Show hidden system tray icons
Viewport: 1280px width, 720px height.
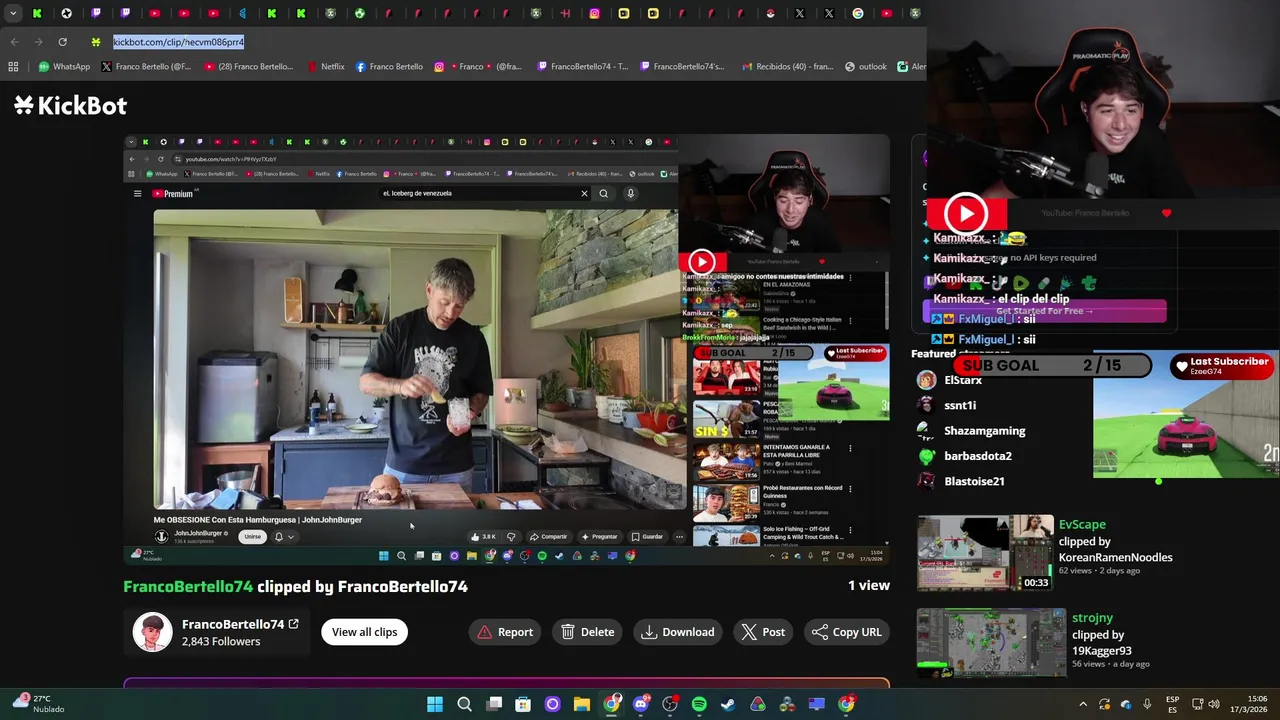pyautogui.click(x=1083, y=704)
